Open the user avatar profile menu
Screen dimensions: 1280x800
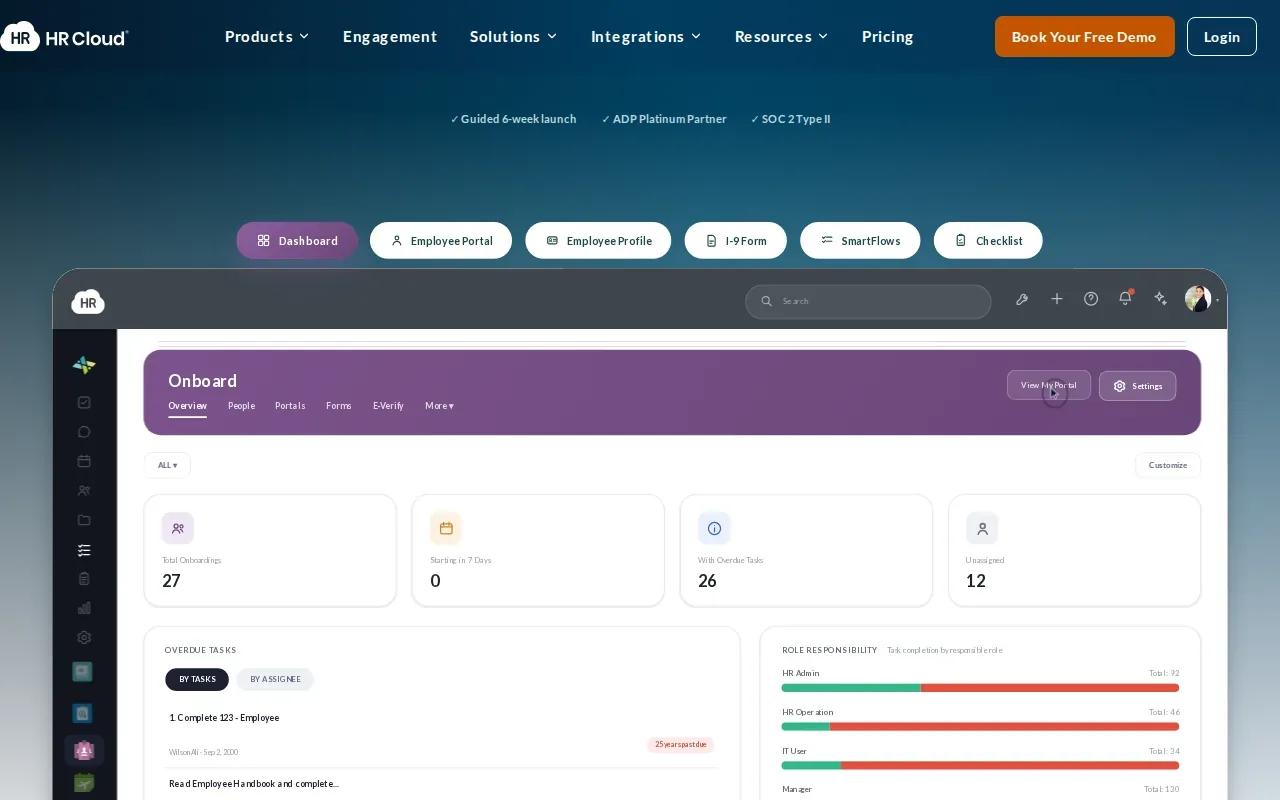pos(1198,299)
